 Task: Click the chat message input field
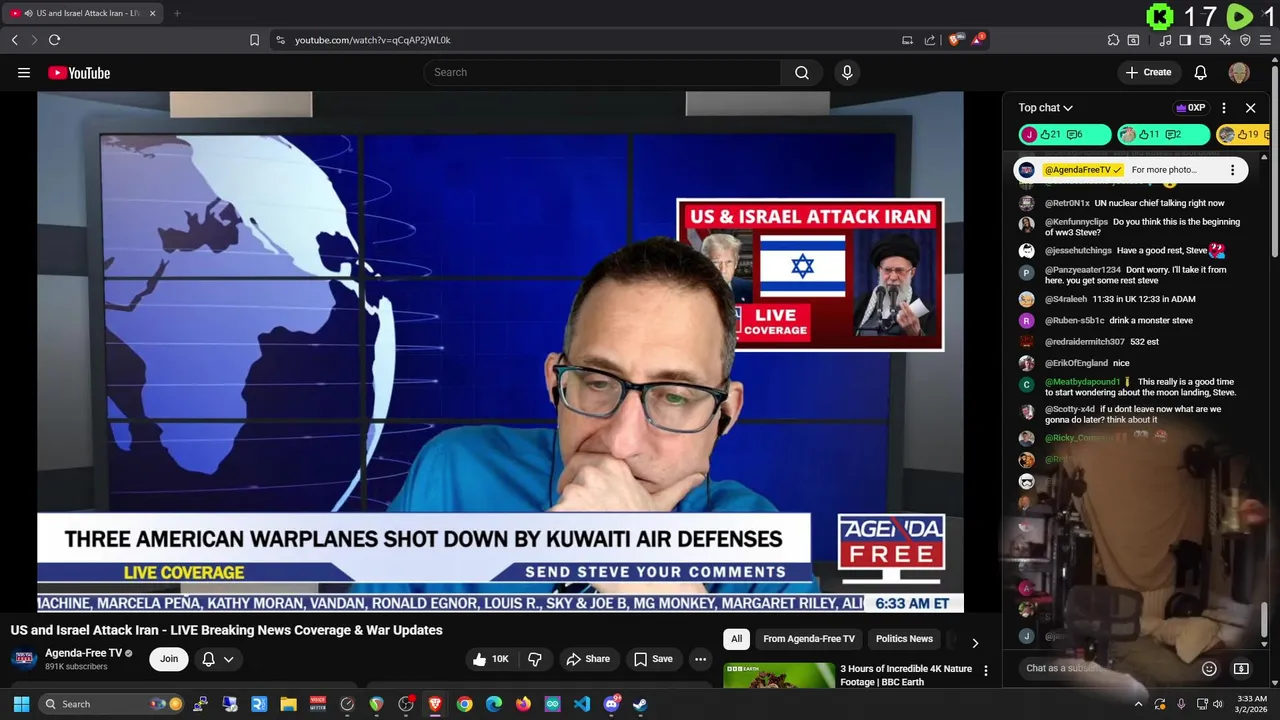tap(1105, 668)
